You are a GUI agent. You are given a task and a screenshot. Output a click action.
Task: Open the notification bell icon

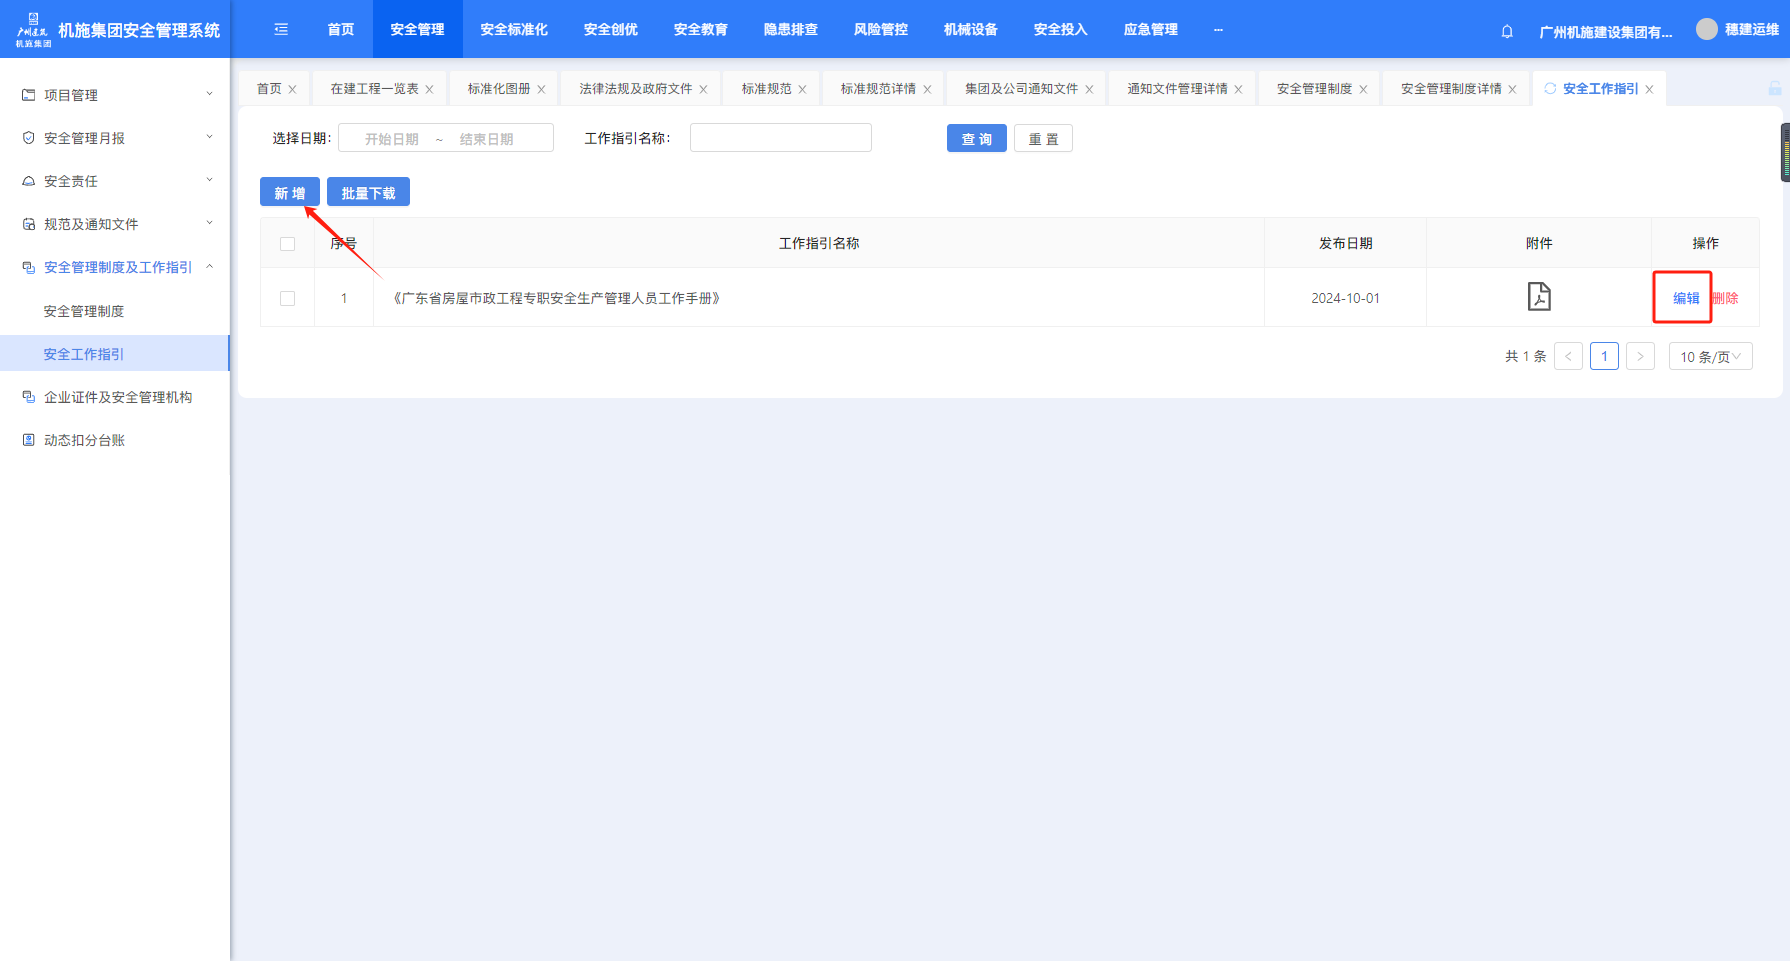click(x=1507, y=32)
